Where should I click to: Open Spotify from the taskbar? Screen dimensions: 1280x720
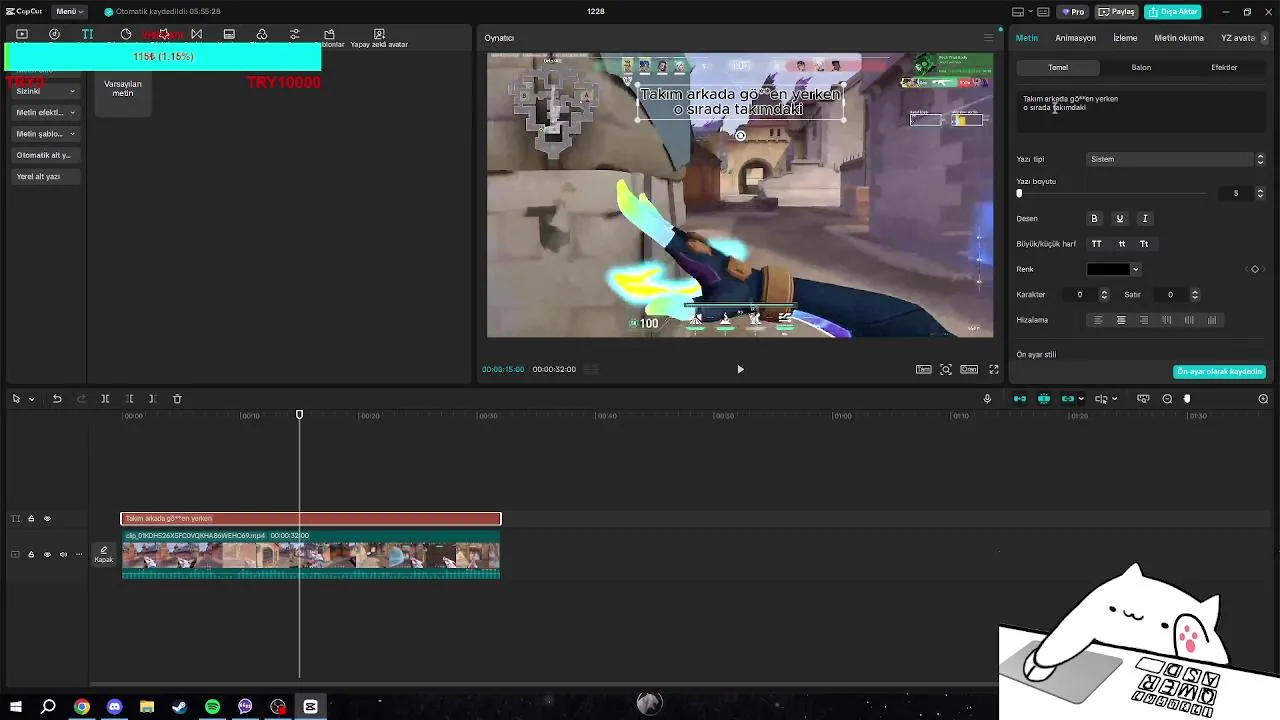tap(212, 707)
